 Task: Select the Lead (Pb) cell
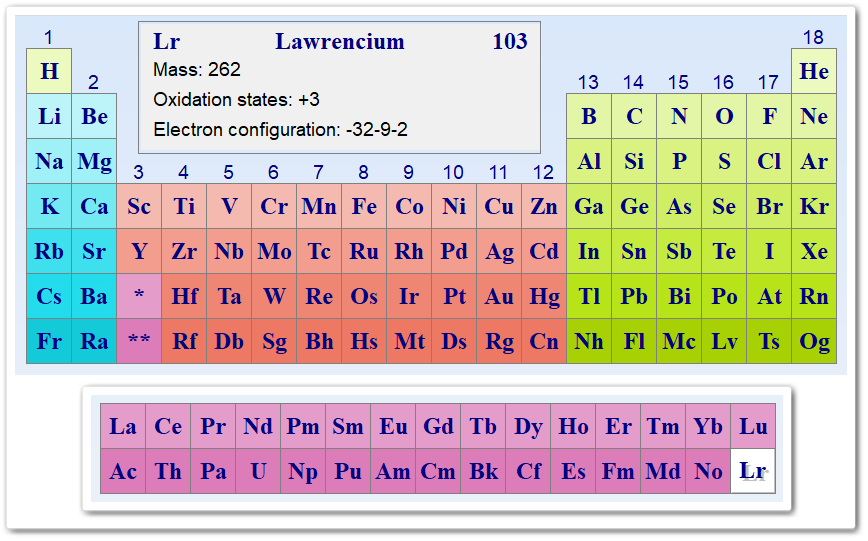pyautogui.click(x=634, y=296)
